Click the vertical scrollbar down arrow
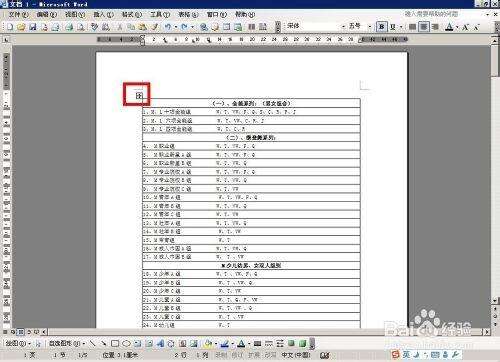The width and height of the screenshot is (500, 362). click(495, 300)
